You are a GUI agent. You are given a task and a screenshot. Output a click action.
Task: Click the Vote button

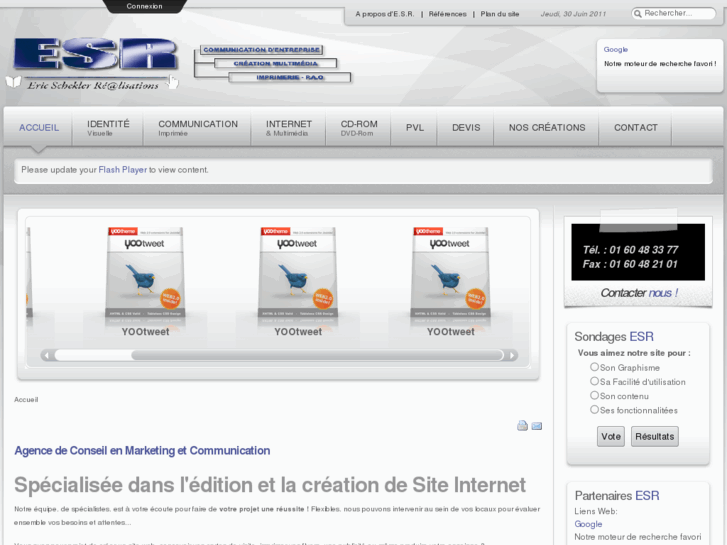pos(611,436)
